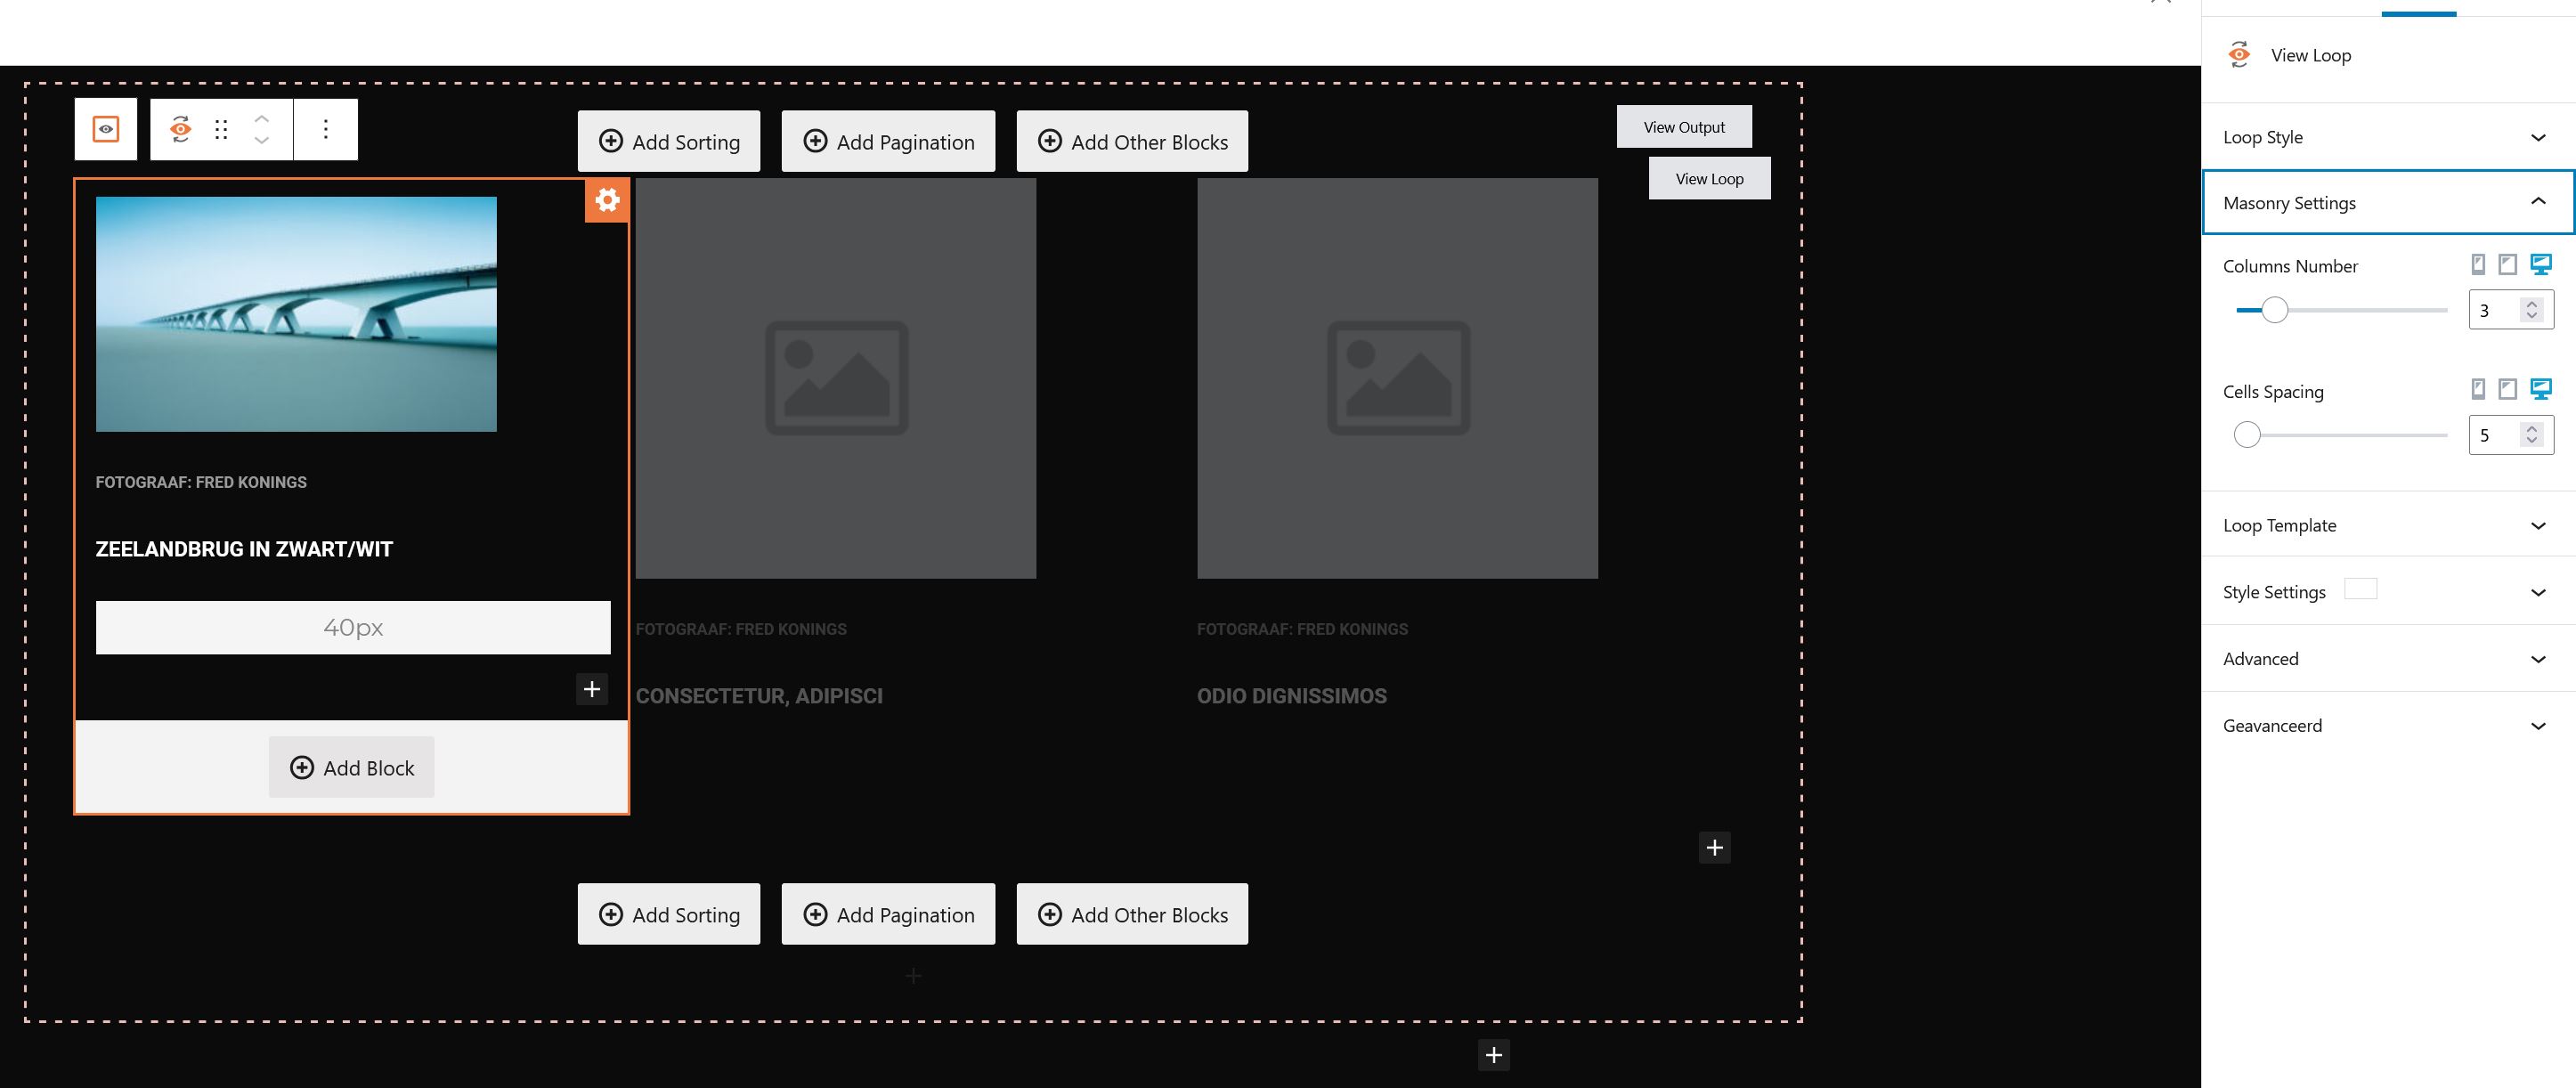Expand the Loop Style panel

[x=2389, y=137]
